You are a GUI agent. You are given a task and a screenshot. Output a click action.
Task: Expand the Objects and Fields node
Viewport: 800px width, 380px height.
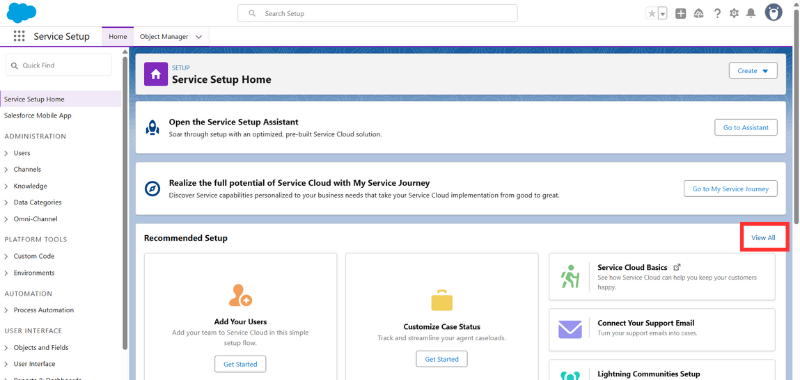point(7,347)
